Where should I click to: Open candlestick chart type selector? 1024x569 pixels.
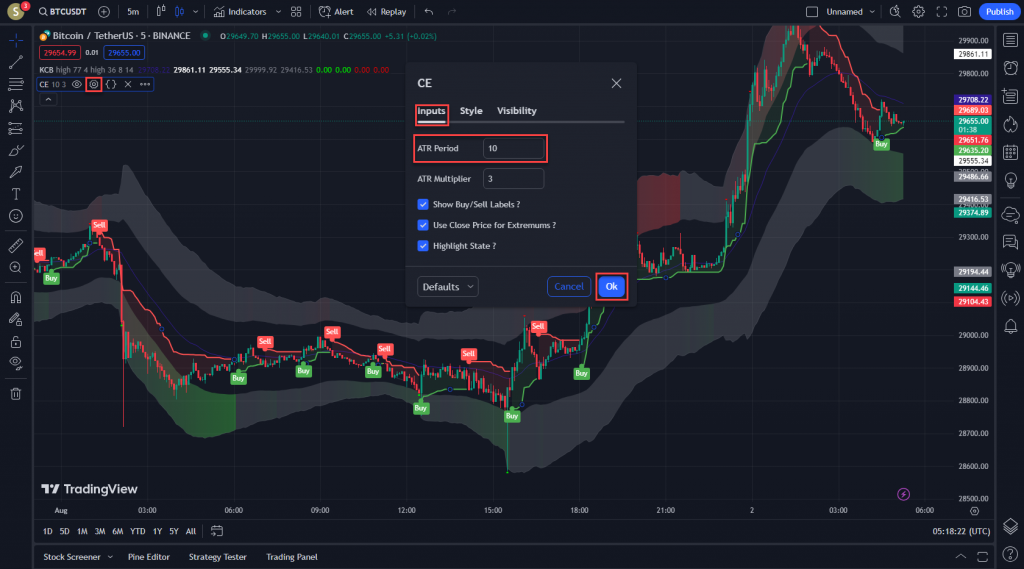tap(179, 12)
